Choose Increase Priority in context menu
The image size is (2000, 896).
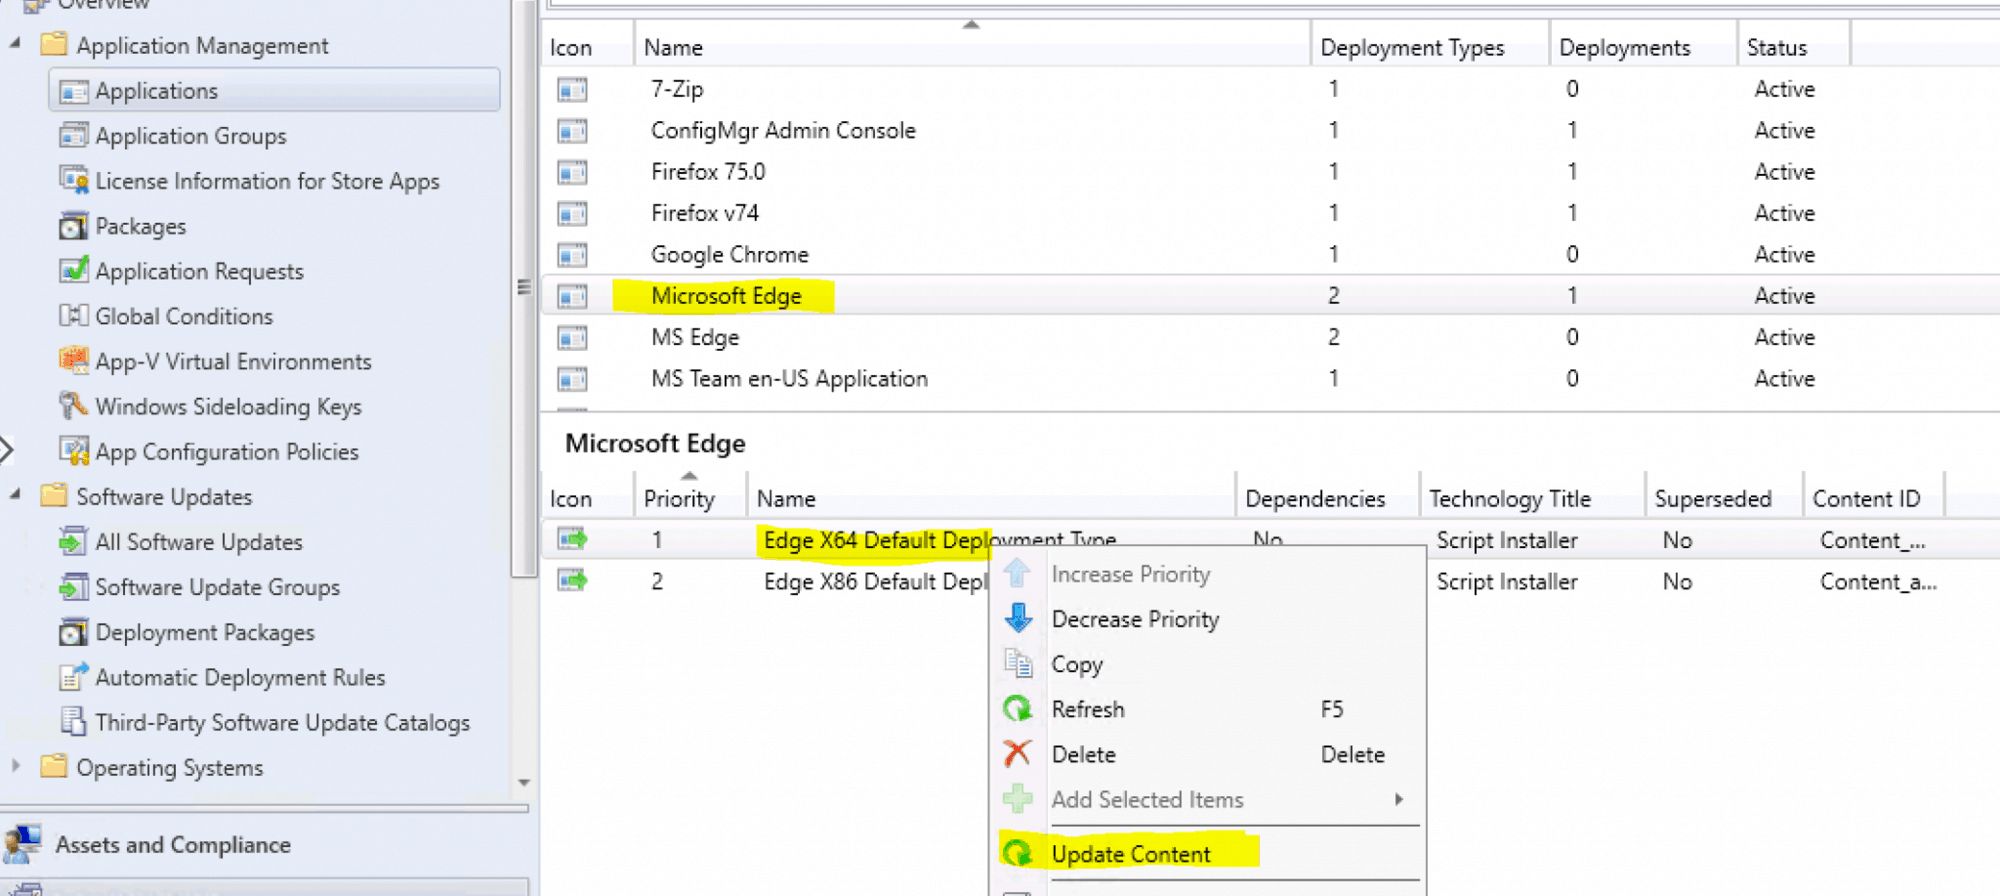point(1130,574)
